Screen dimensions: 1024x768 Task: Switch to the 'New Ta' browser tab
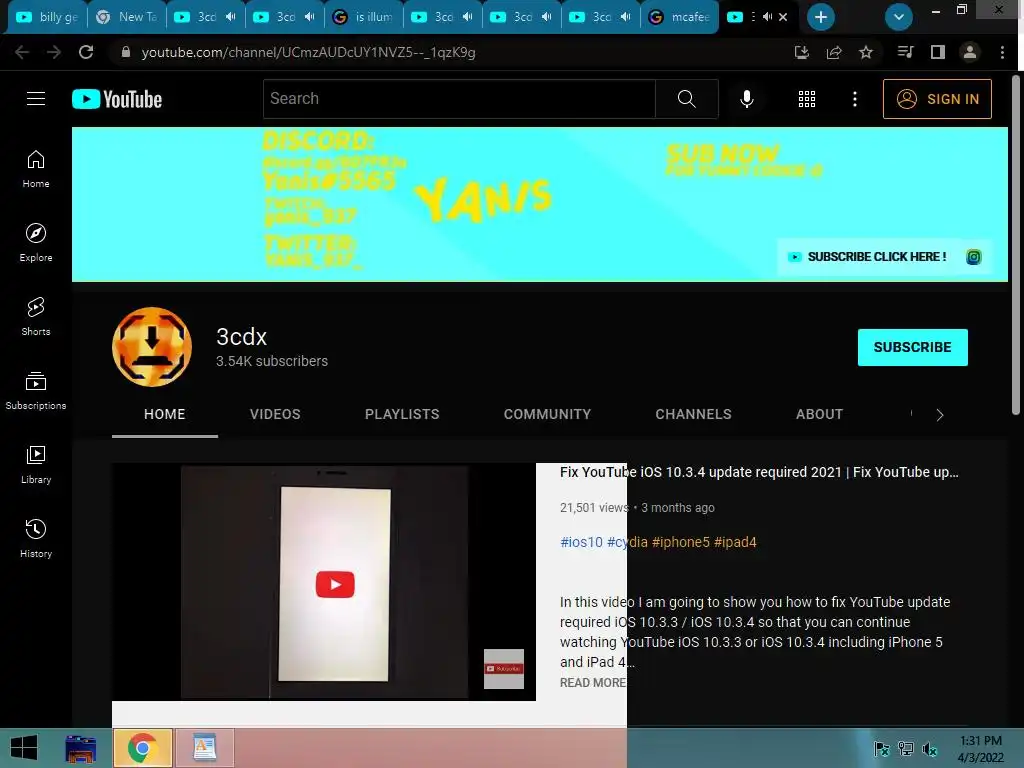126,17
